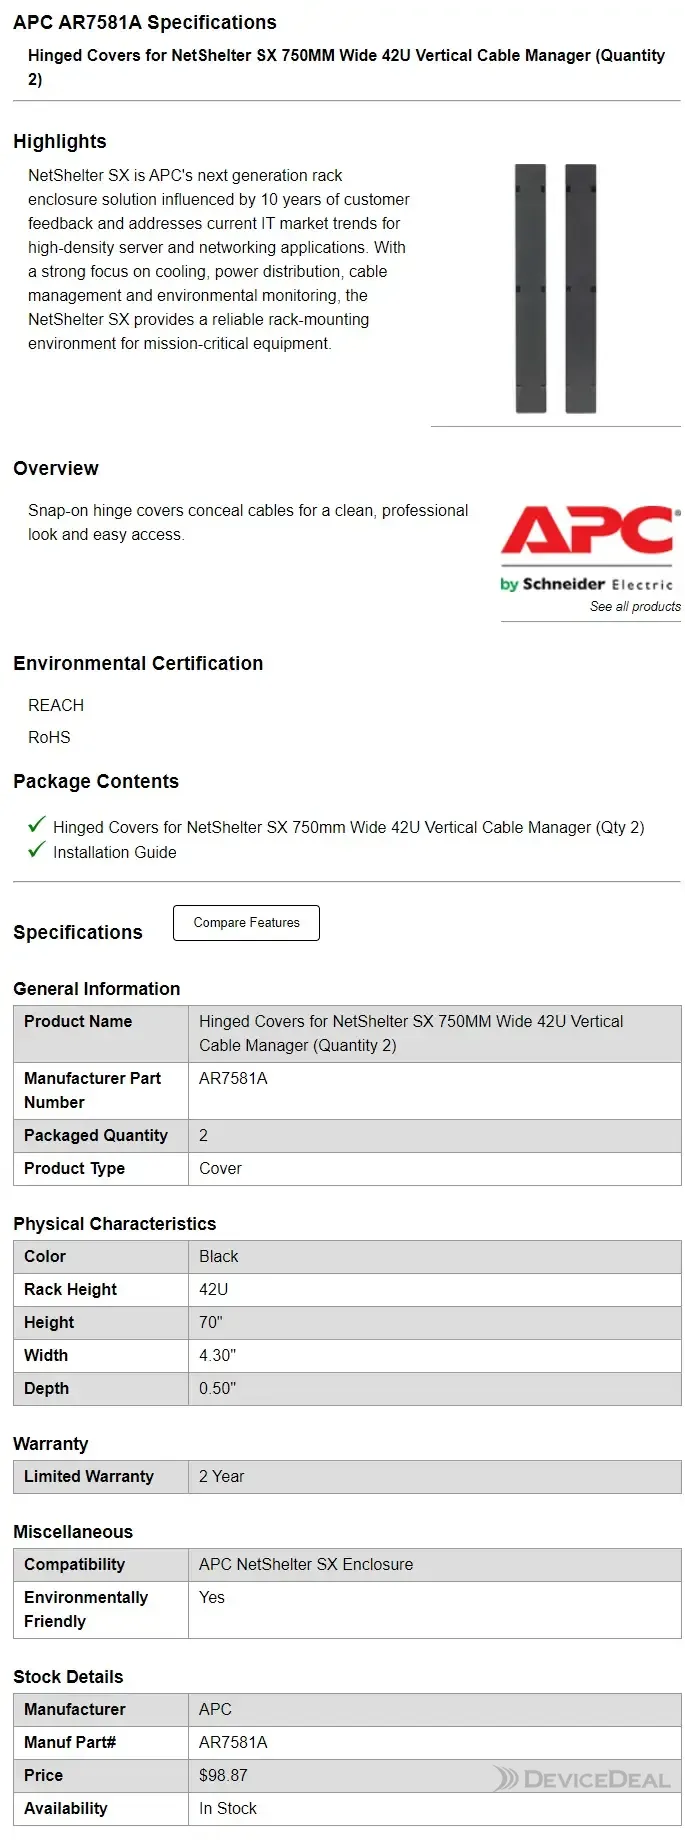Click the 2 Year warranty value
685x1841 pixels.
point(221,1476)
